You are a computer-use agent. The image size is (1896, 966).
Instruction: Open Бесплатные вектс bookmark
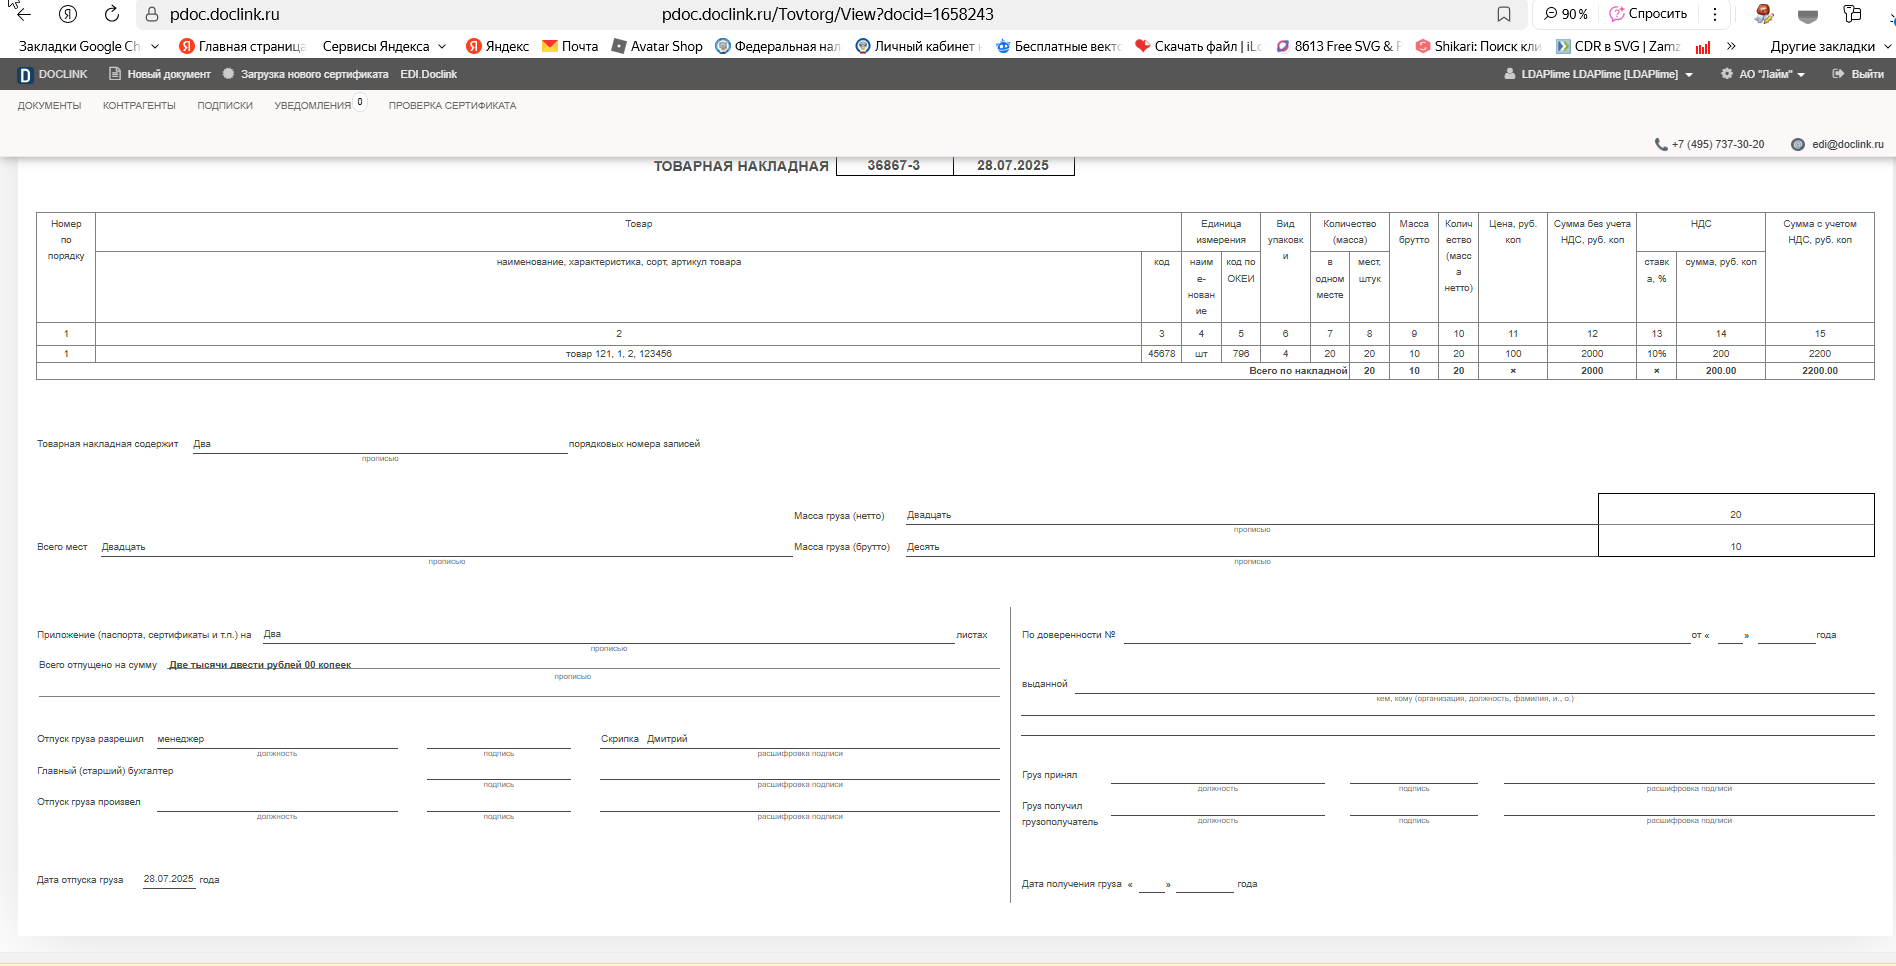click(x=1058, y=46)
